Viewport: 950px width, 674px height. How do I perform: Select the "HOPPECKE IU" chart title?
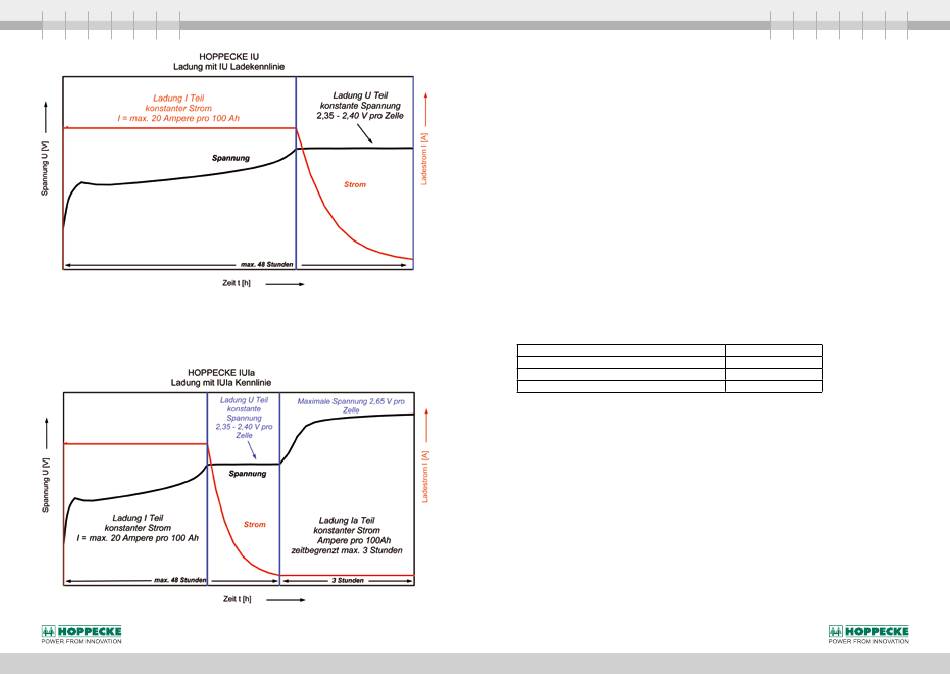229,56
